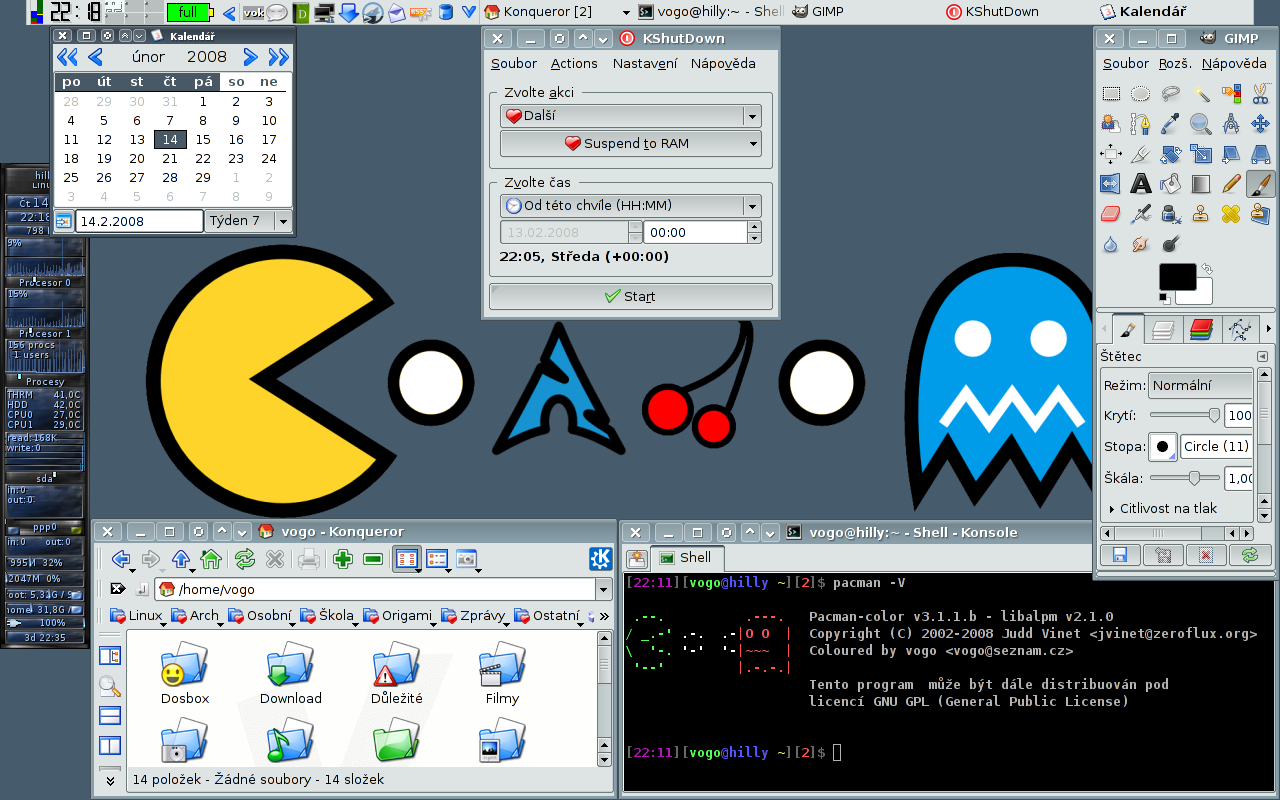The width and height of the screenshot is (1280, 800).
Task: Choose the Rotate tool in GIMP toolbox
Action: (1171, 154)
